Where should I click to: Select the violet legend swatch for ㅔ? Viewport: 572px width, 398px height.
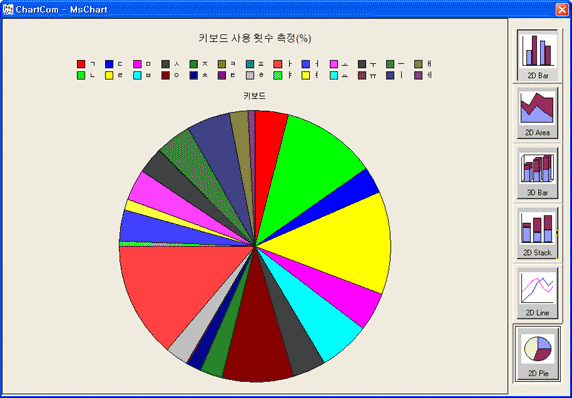(x=418, y=76)
